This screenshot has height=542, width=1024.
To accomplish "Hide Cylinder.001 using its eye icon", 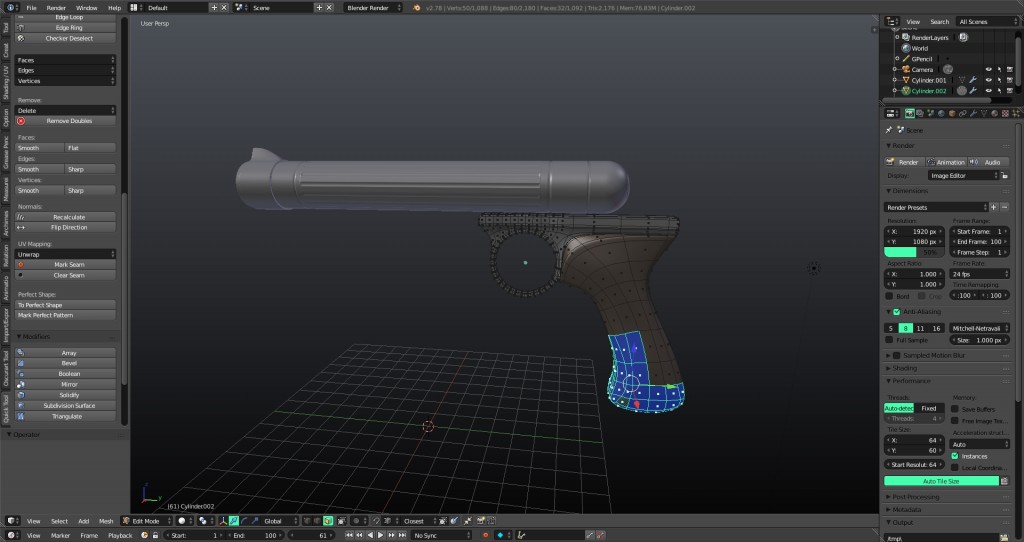I will pyautogui.click(x=988, y=80).
